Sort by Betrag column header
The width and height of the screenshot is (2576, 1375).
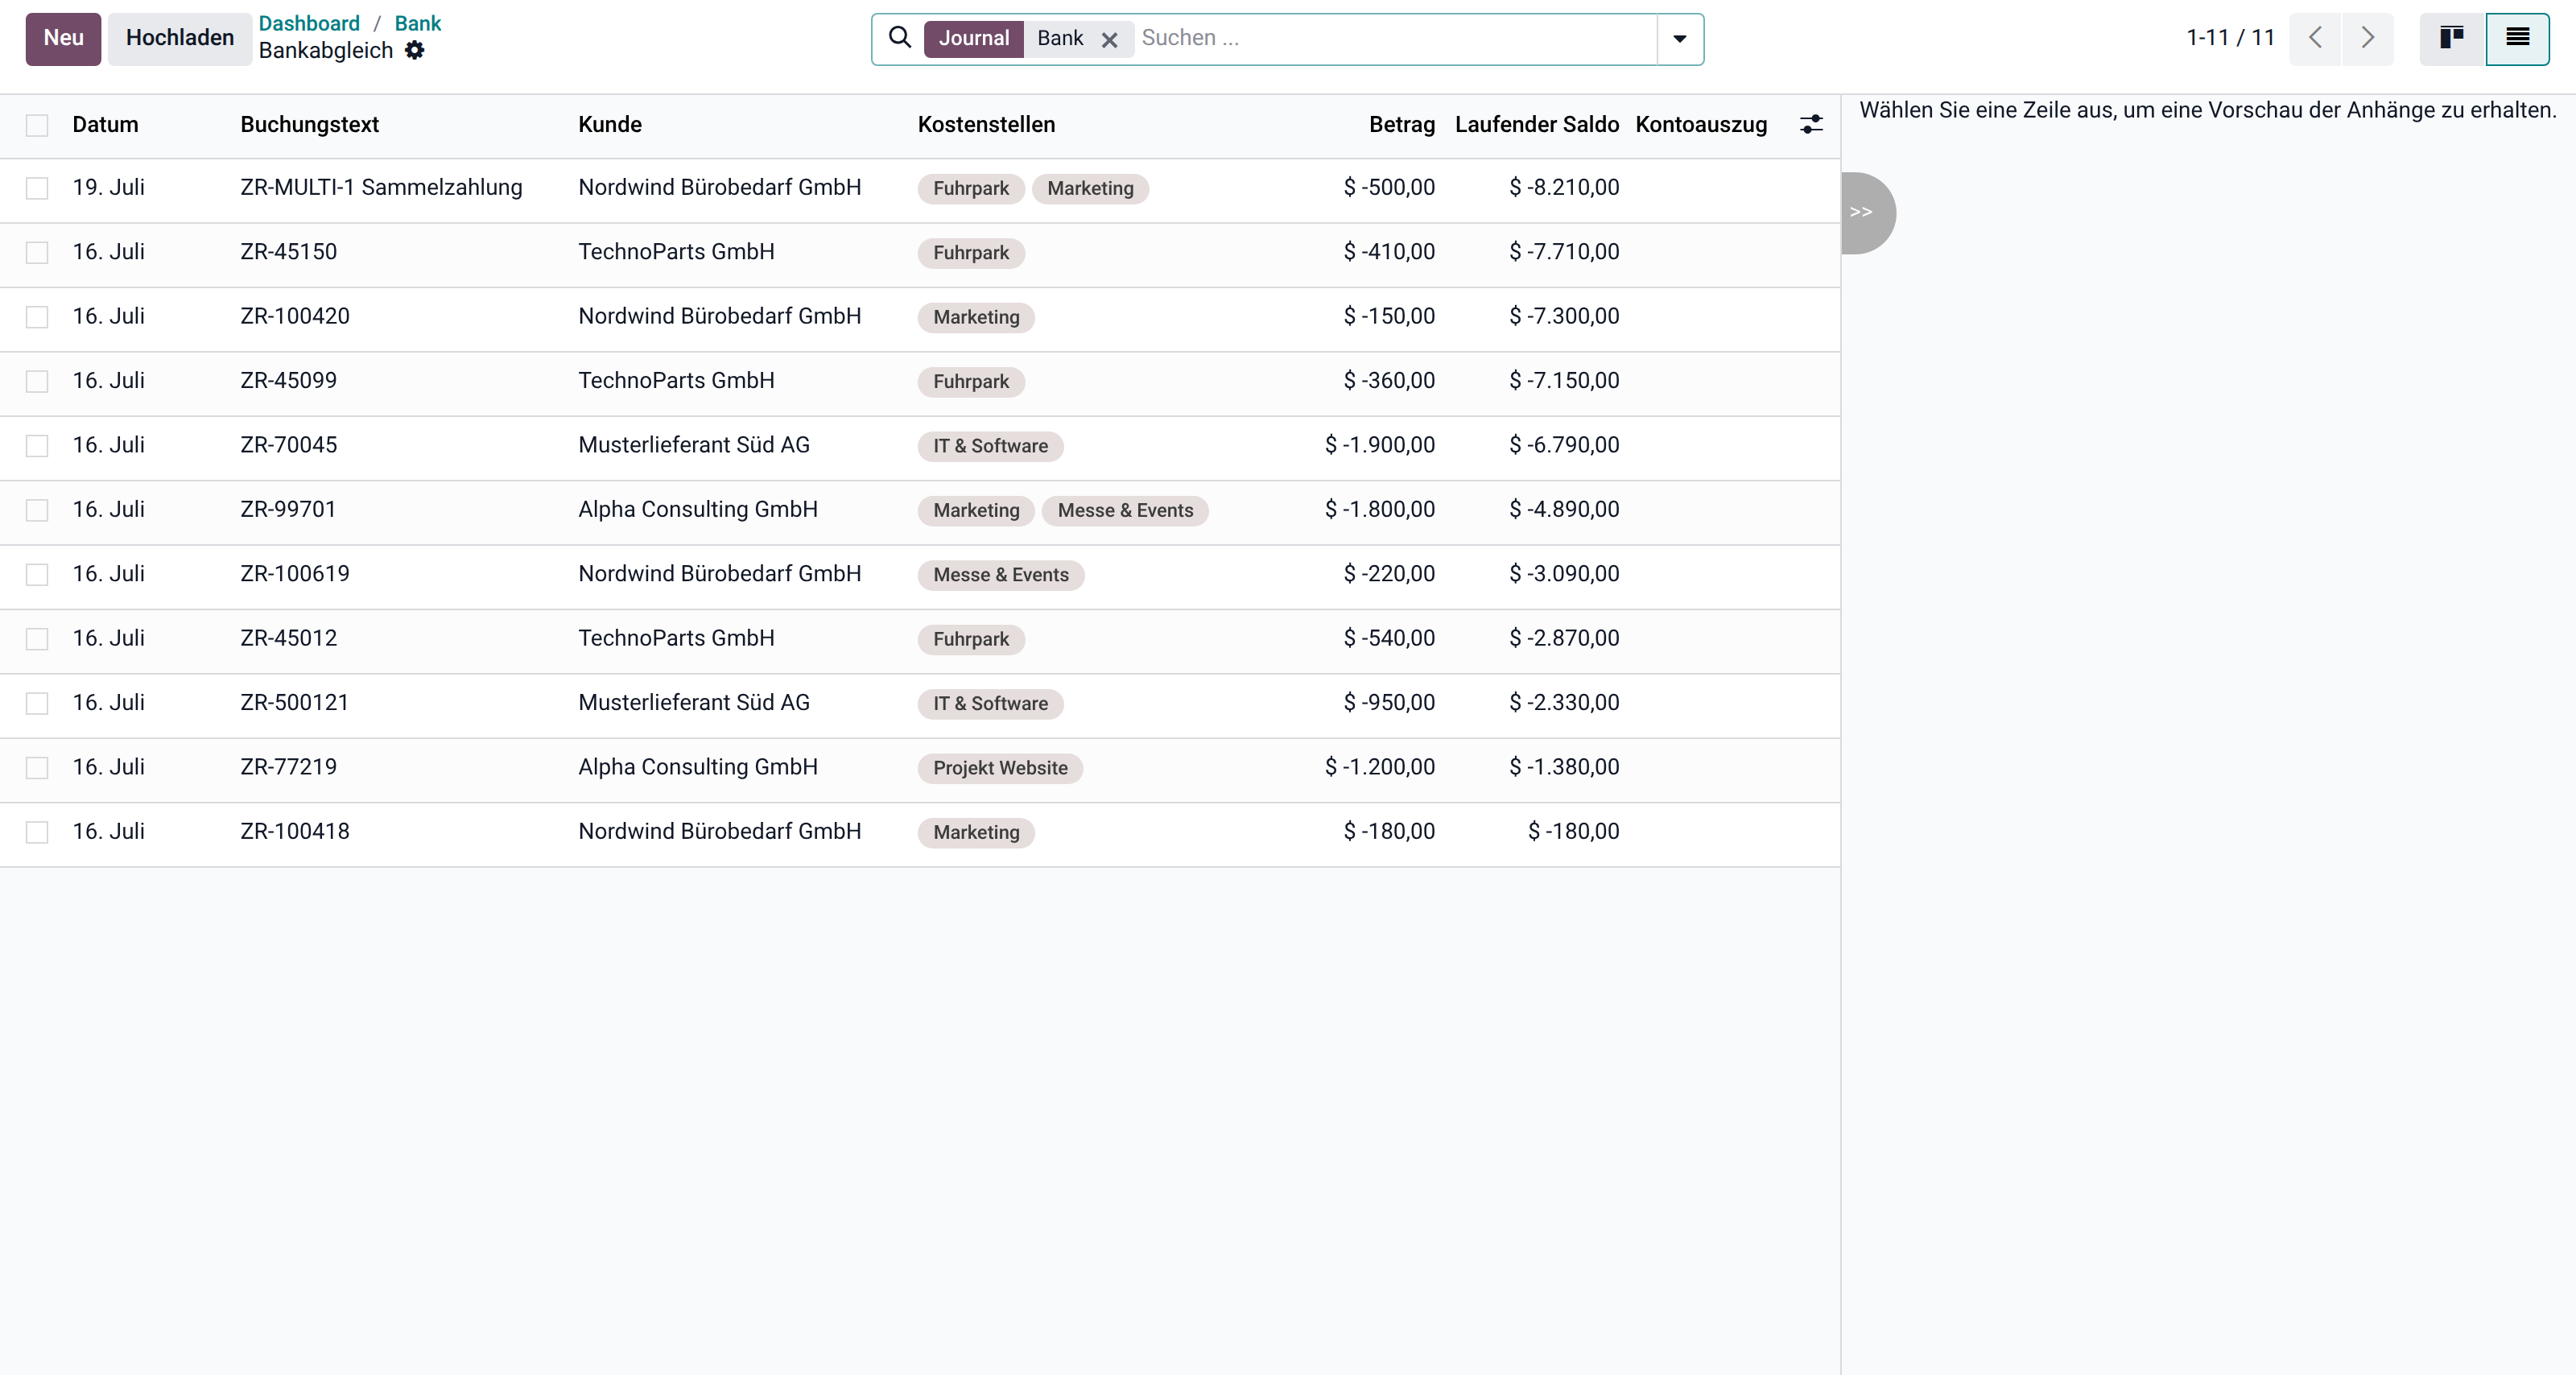point(1401,124)
